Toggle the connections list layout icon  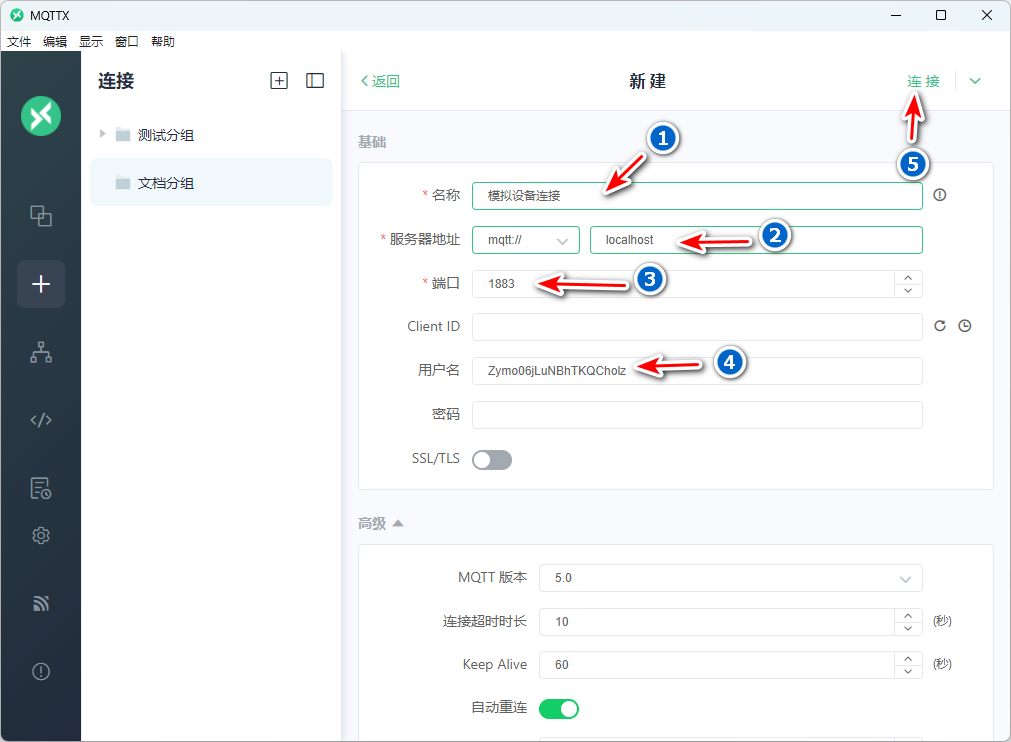tap(315, 81)
